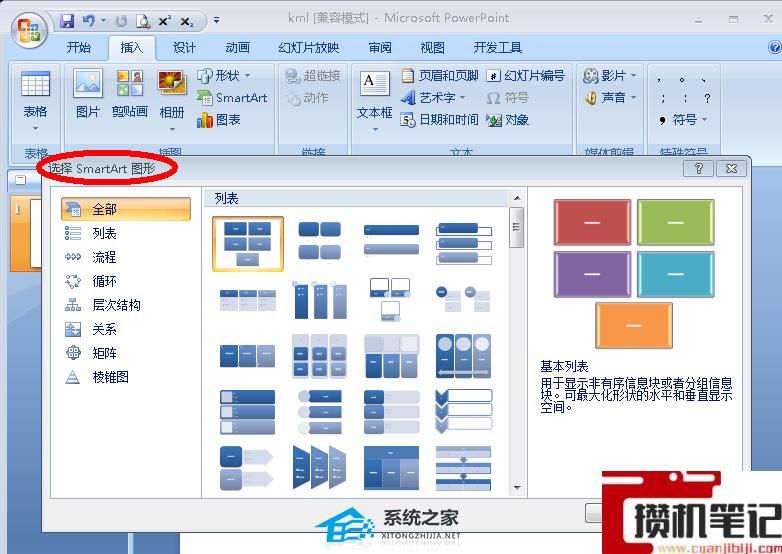Open the 艺术字 WordArt dropdown
Viewport: 782px width, 554px height.
click(x=433, y=98)
